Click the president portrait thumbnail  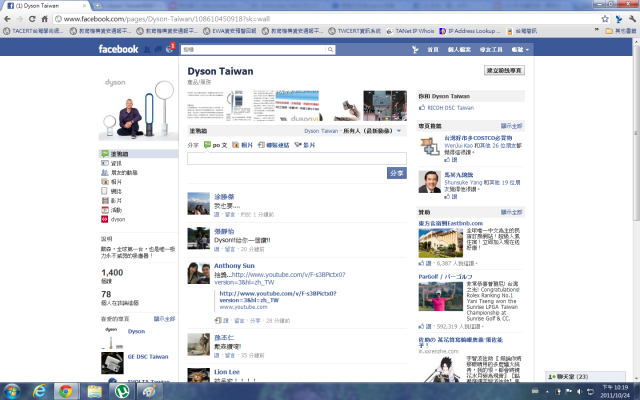[x=429, y=182]
